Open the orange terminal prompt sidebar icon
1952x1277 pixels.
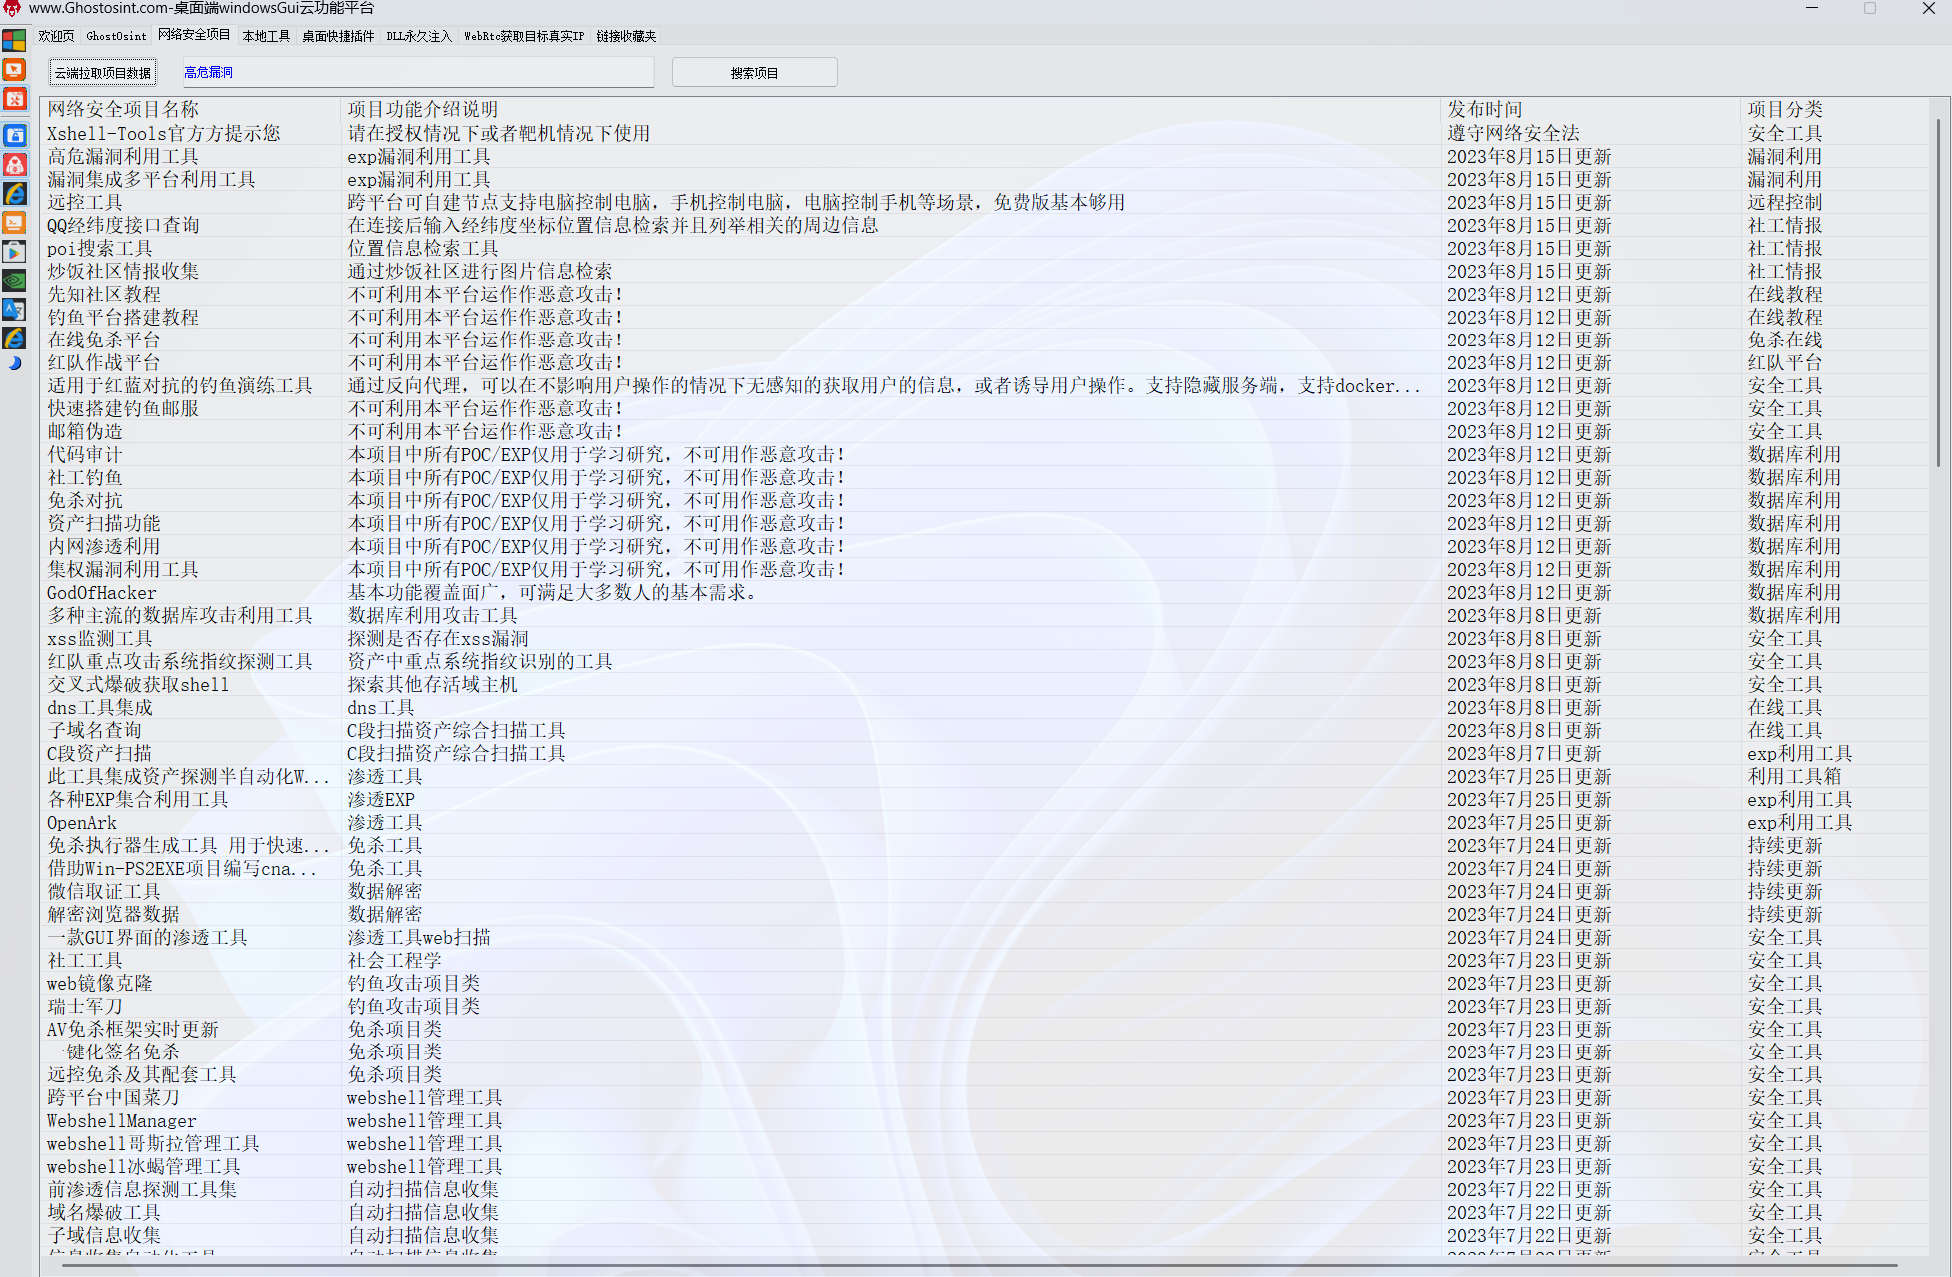tap(14, 223)
